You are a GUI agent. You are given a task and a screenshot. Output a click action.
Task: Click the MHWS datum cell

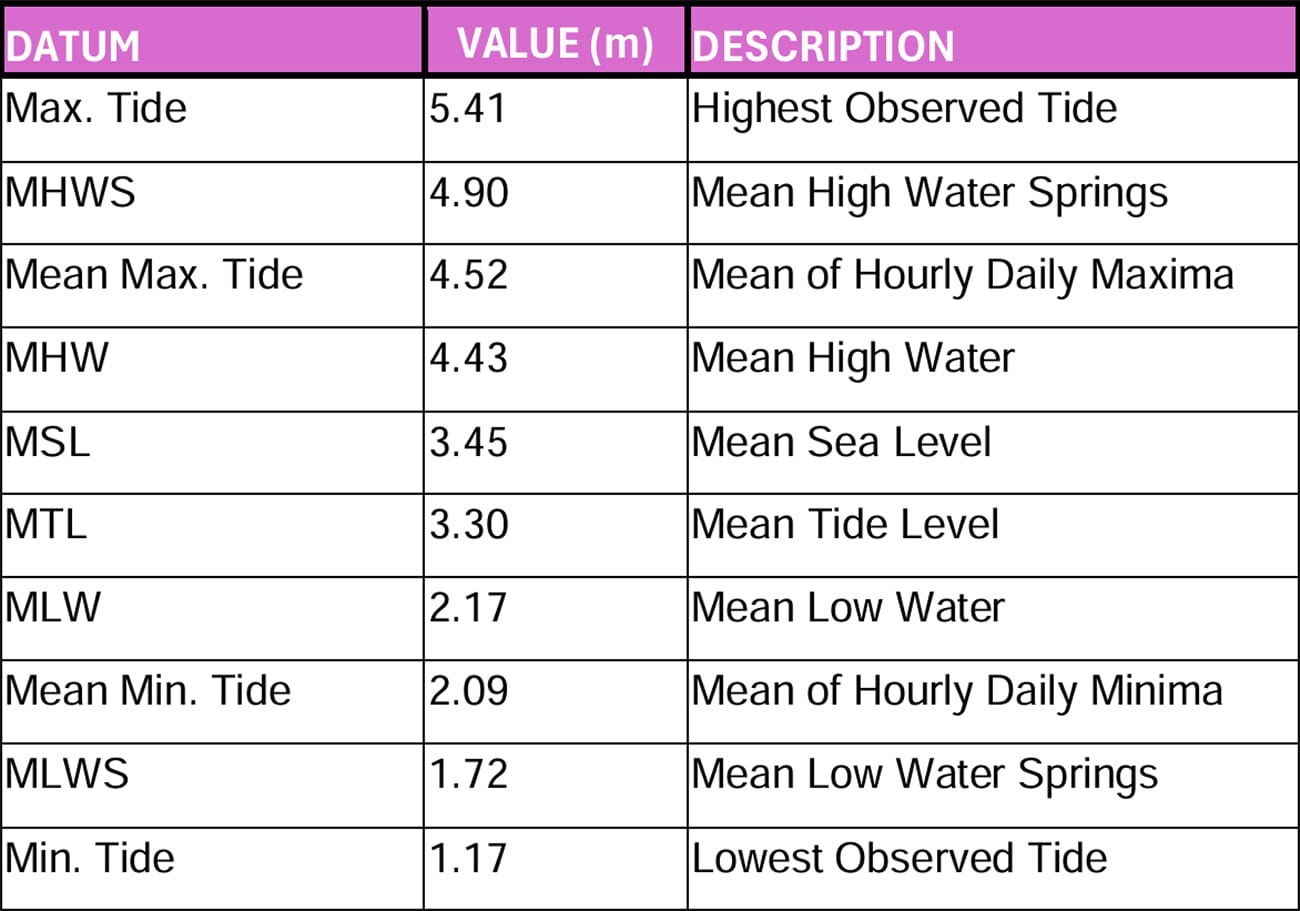[70, 192]
